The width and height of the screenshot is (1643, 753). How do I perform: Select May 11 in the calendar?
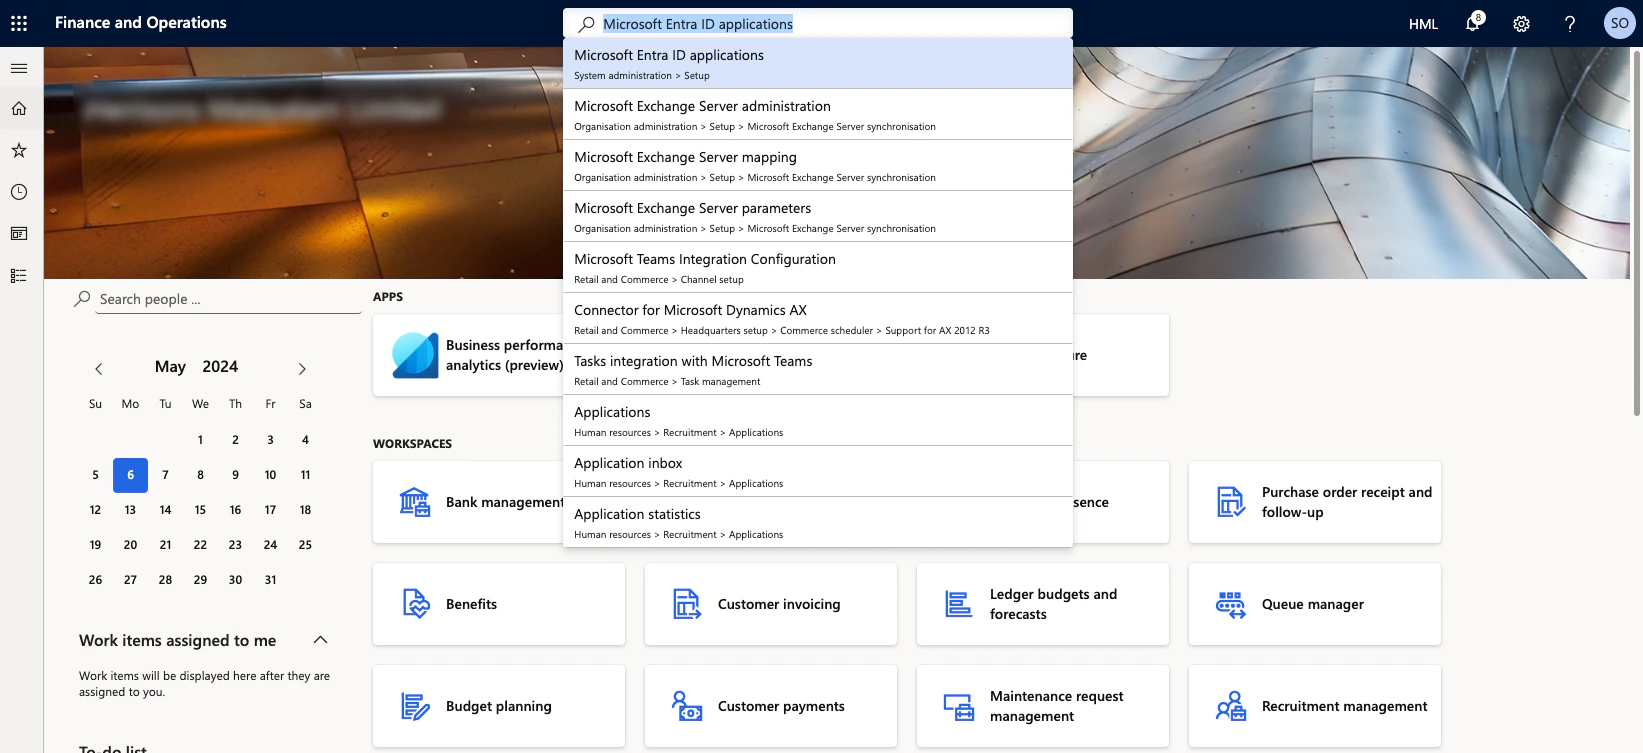[x=305, y=475]
